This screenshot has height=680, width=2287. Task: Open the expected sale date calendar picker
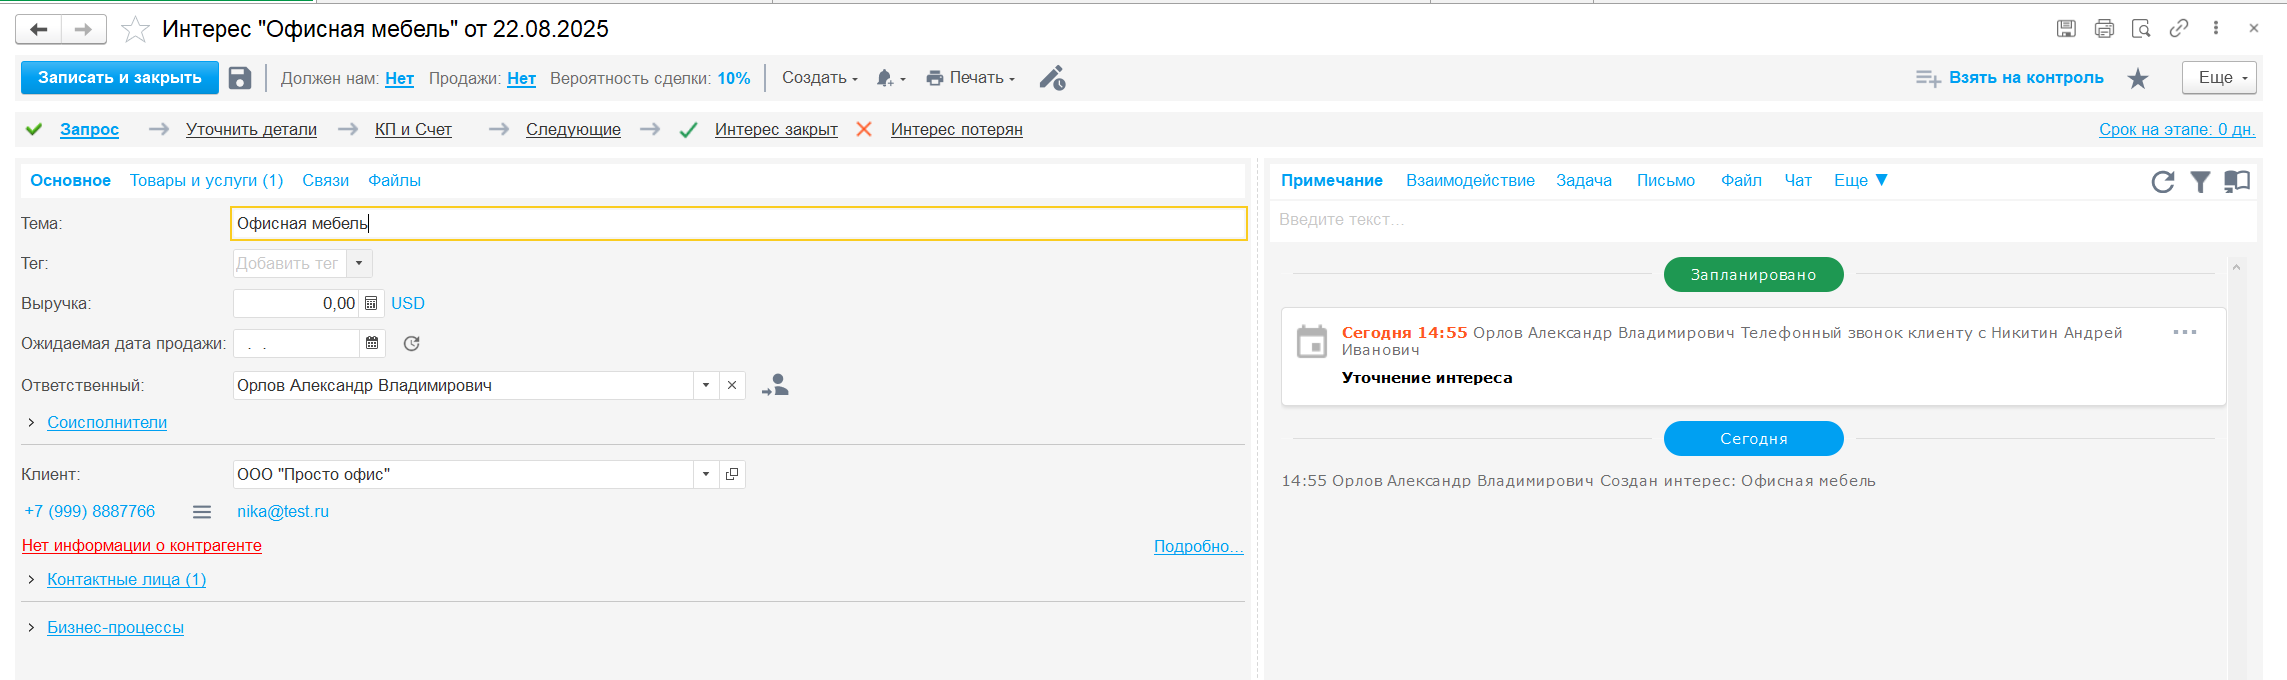(x=372, y=343)
